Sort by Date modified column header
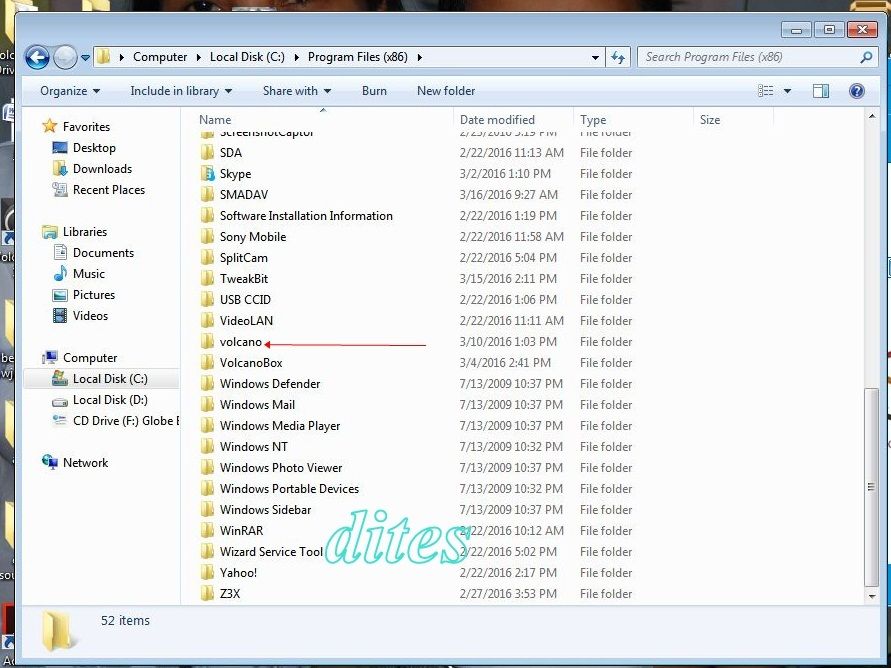891x668 pixels. click(497, 120)
